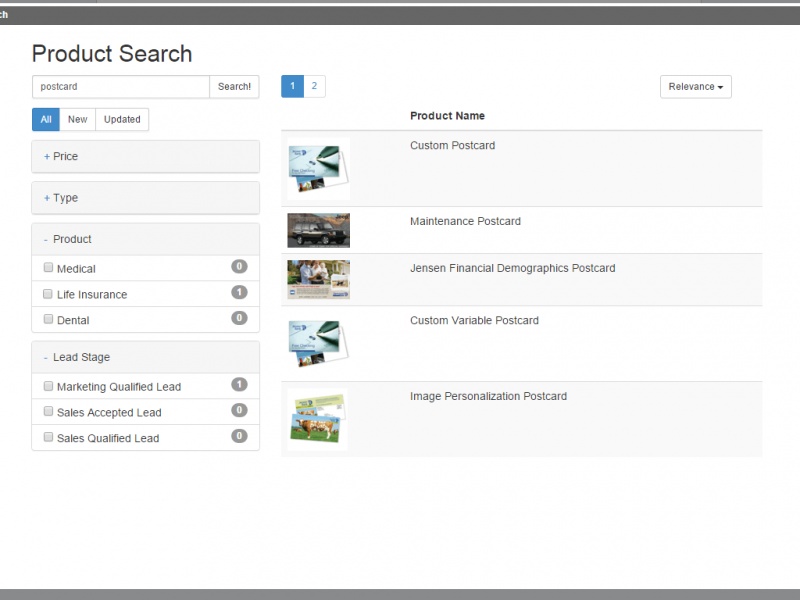Image resolution: width=800 pixels, height=600 pixels.
Task: Click the Dental count badge
Action: pos(239,318)
